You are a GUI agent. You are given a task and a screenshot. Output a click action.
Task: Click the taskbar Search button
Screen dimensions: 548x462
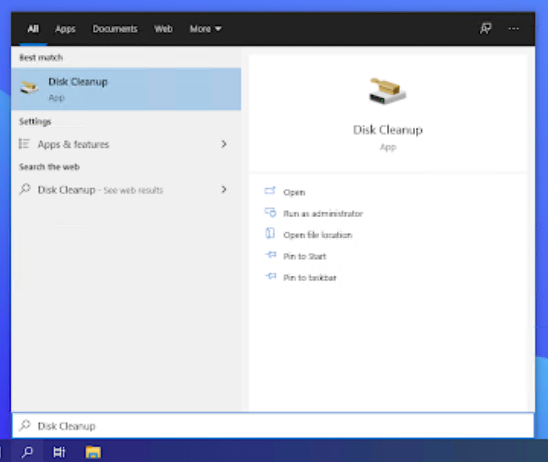tap(27, 452)
